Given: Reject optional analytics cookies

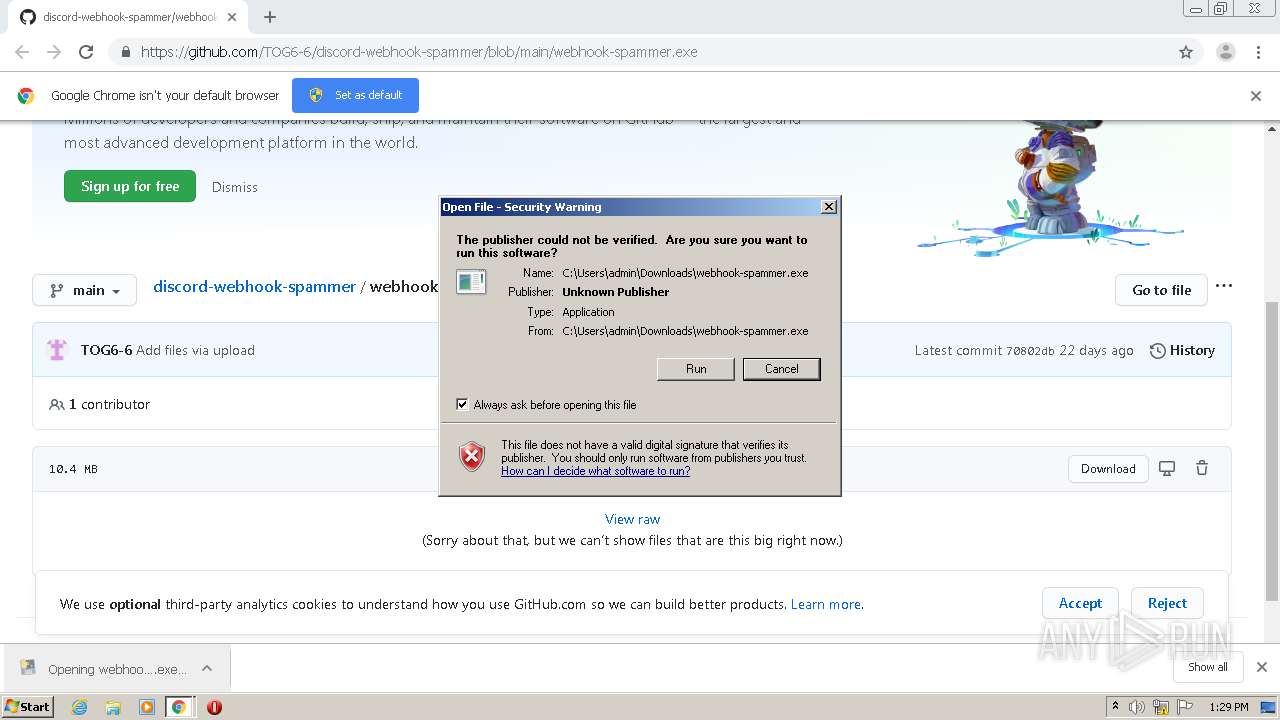Looking at the screenshot, I should (1167, 603).
